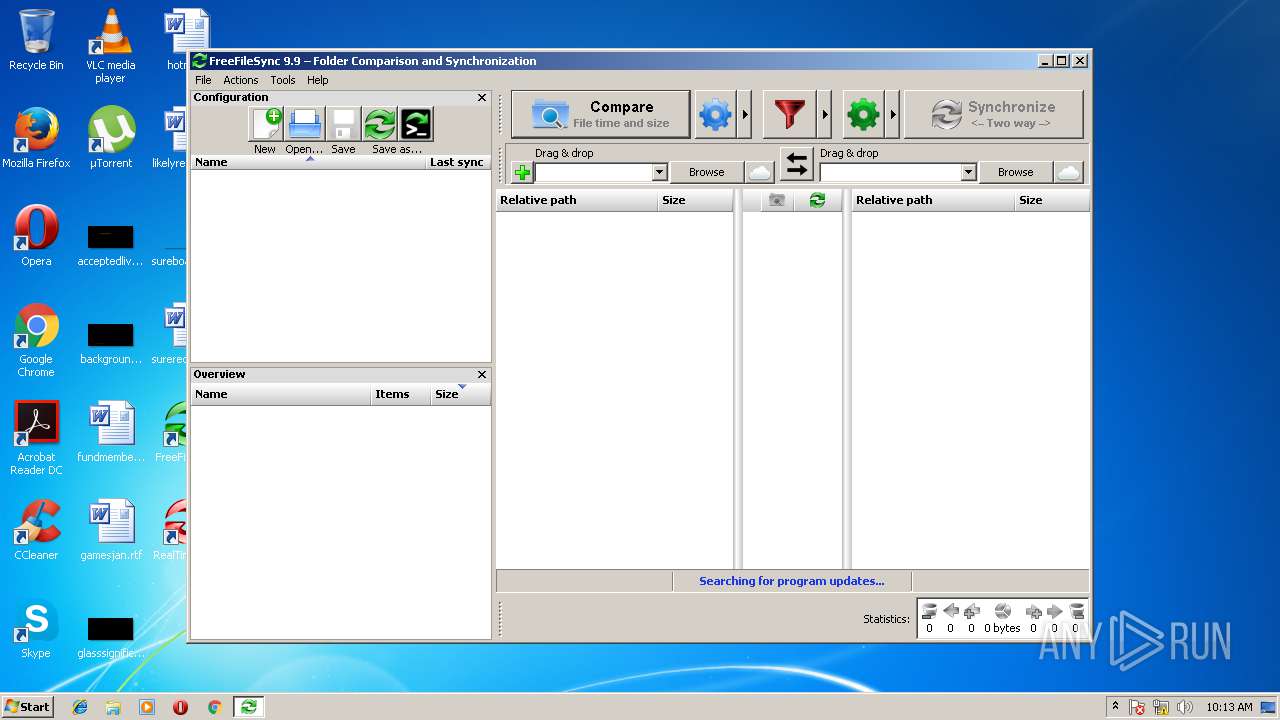Select the Skype desktop icon
The width and height of the screenshot is (1280, 720).
[x=36, y=630]
